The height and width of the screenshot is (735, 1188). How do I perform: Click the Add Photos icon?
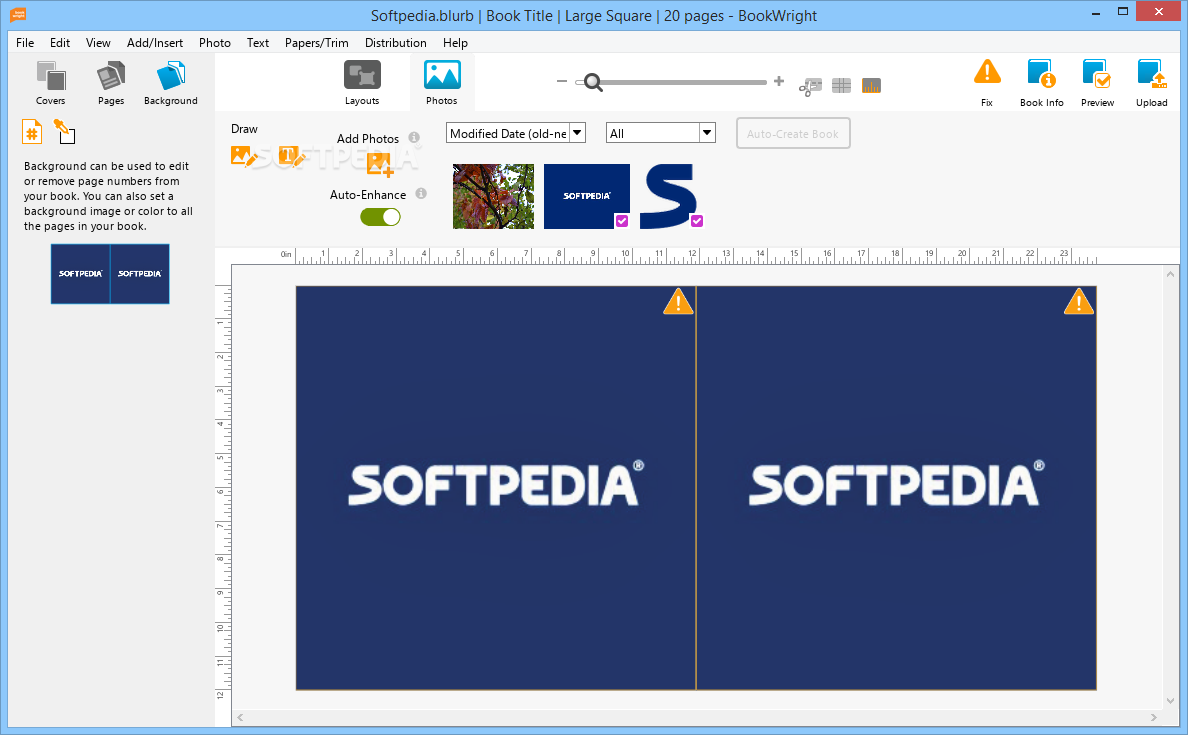(x=380, y=164)
